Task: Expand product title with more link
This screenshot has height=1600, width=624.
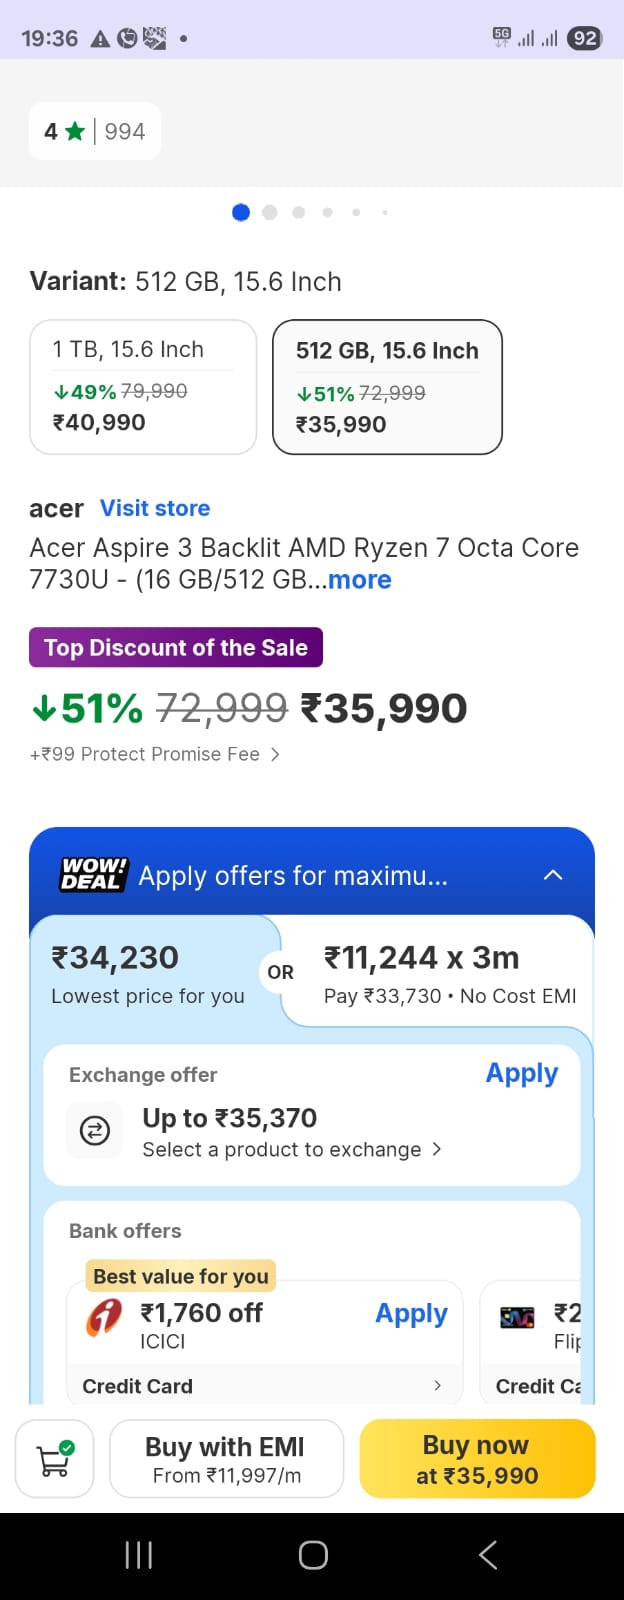Action: 360,580
